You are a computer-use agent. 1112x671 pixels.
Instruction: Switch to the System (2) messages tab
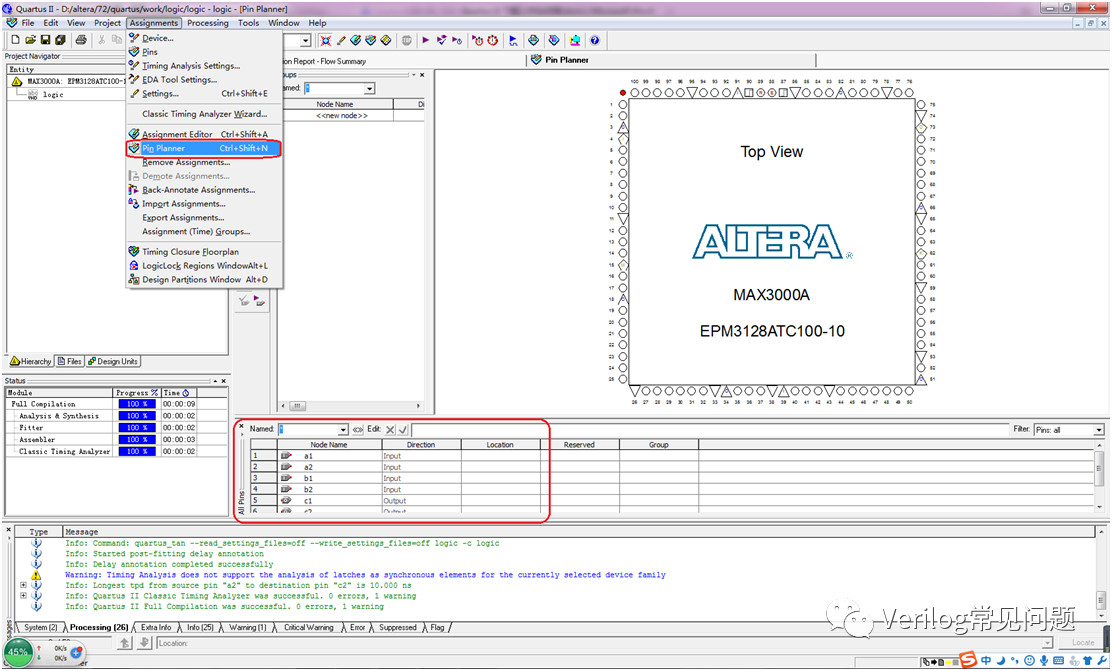tap(40, 628)
